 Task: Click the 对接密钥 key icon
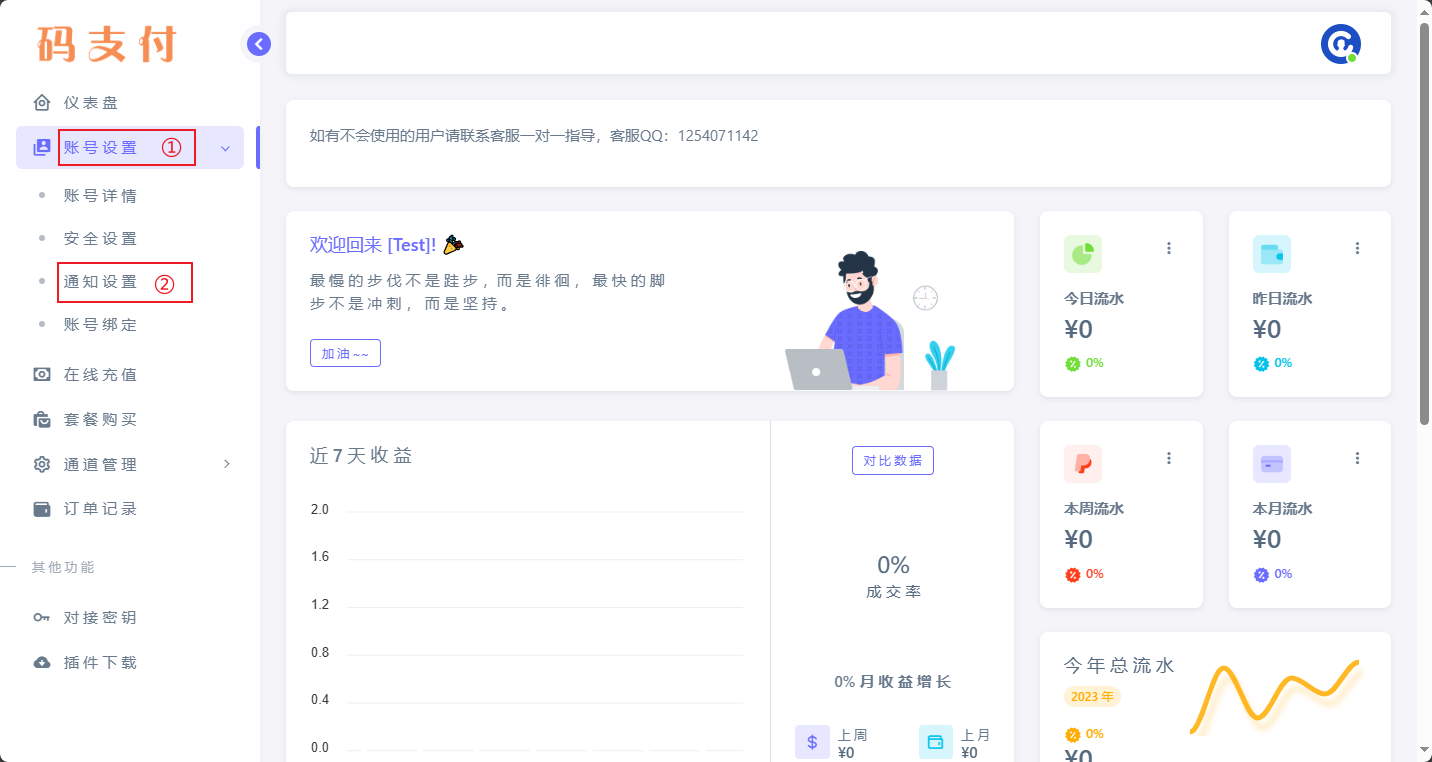(42, 617)
